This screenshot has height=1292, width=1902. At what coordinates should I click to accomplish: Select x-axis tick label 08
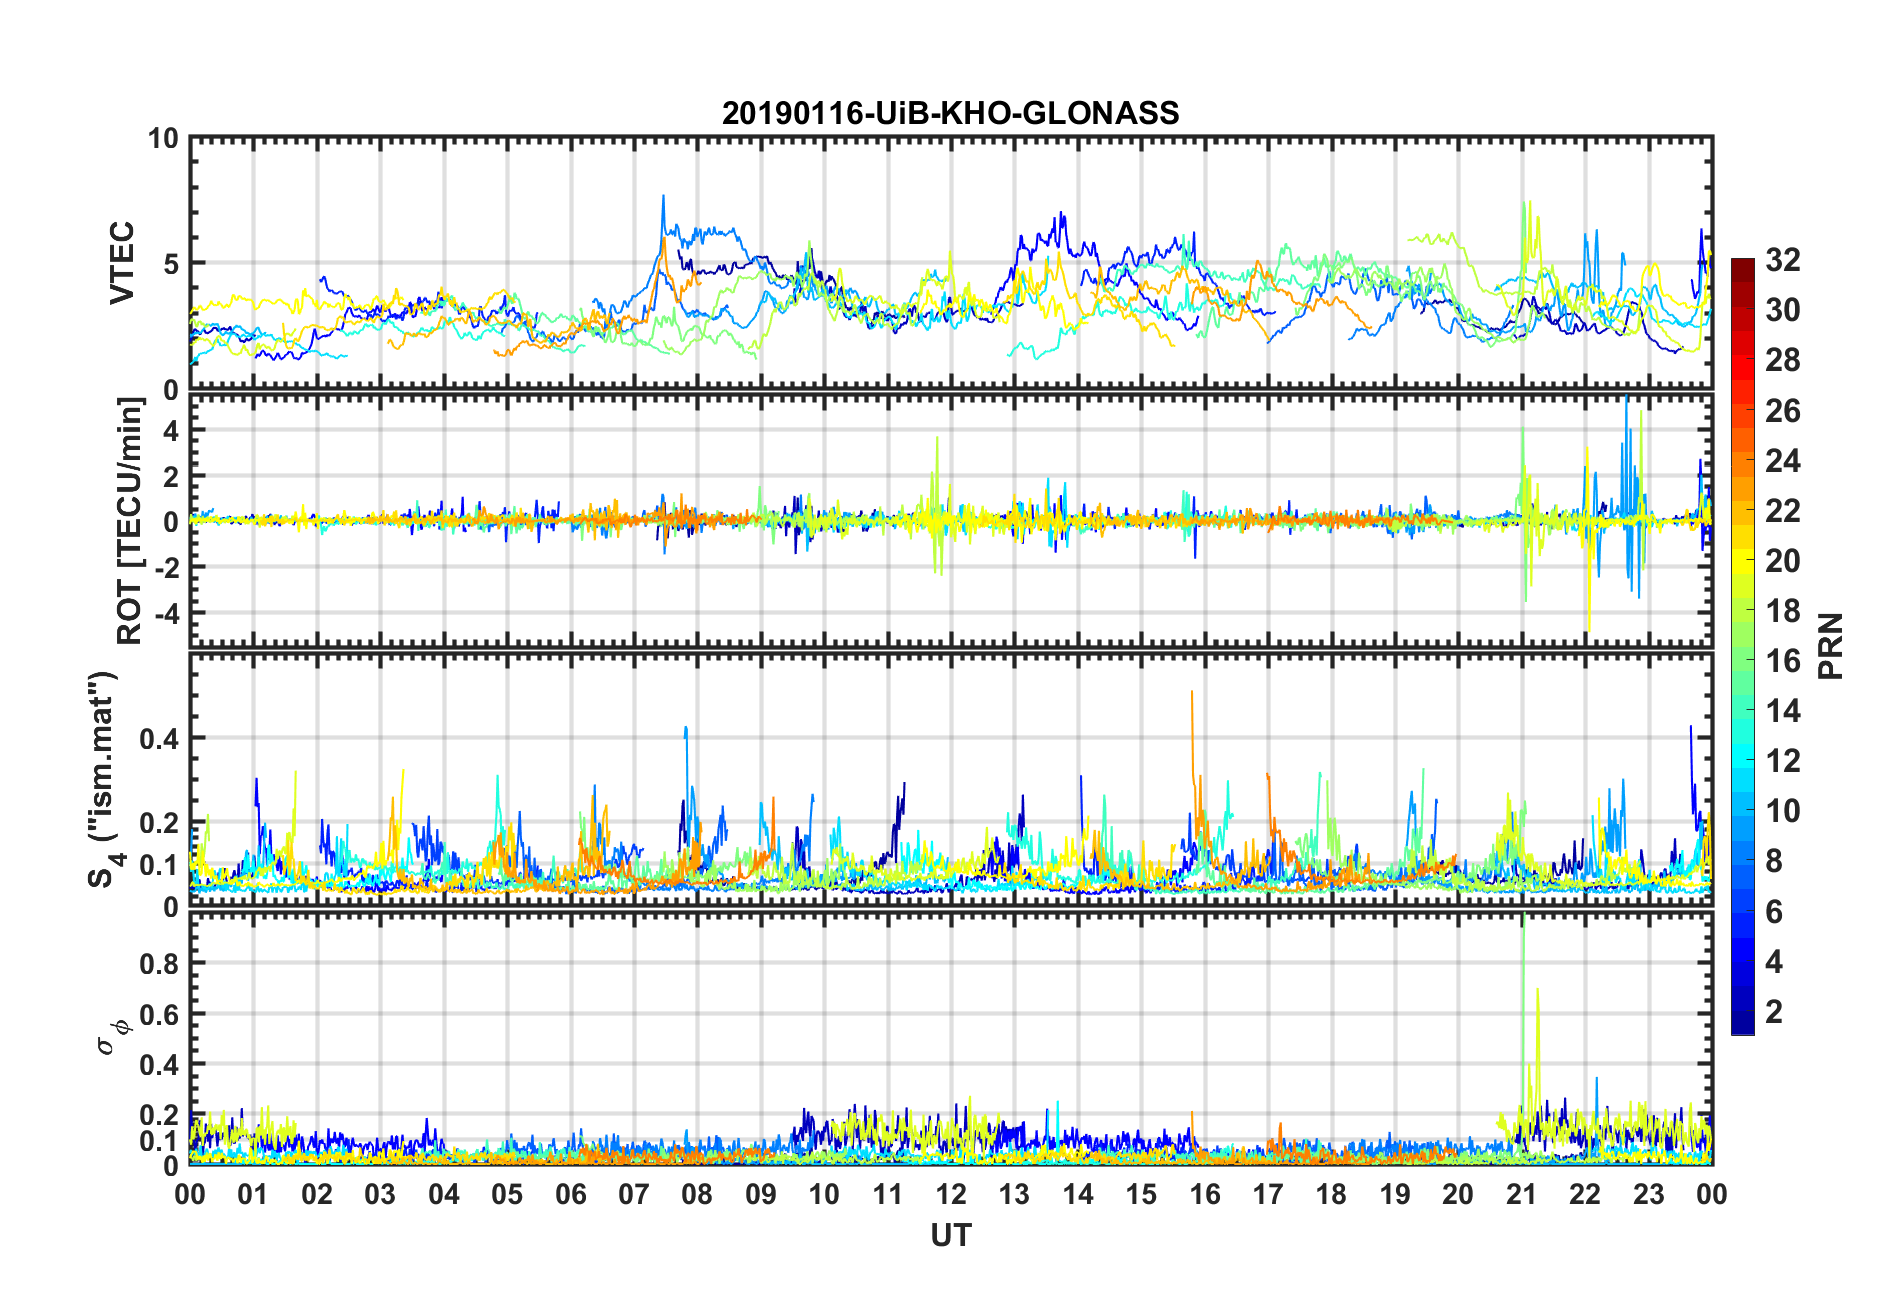(697, 1194)
